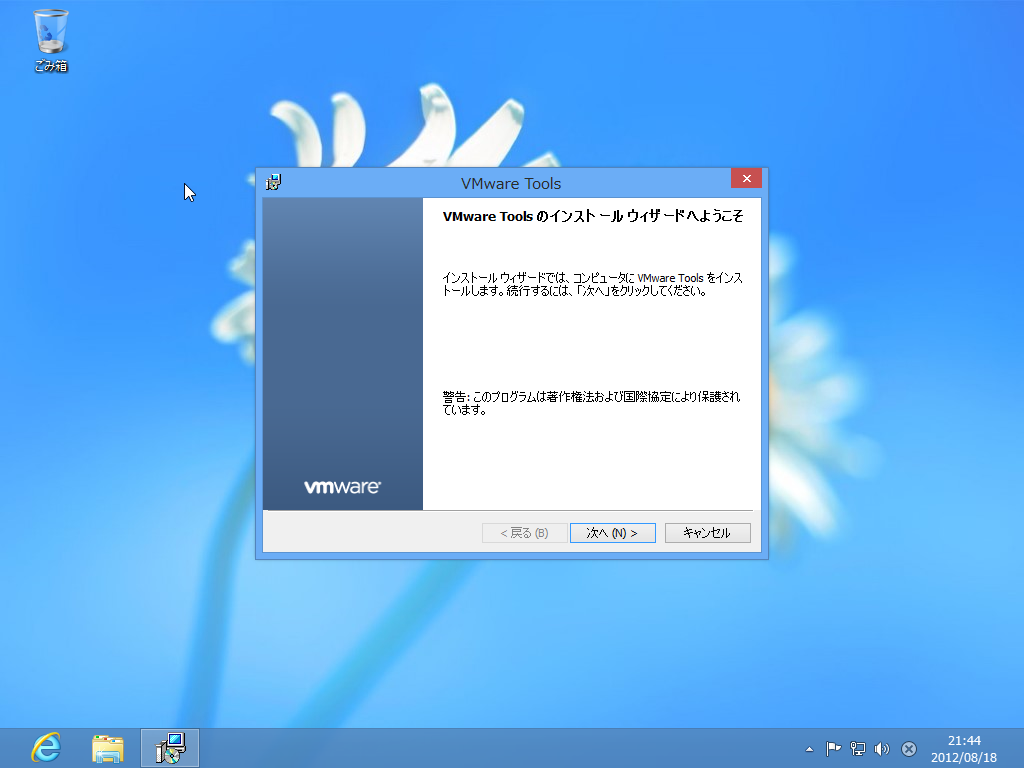This screenshot has width=1024, height=768.
Task: Open the network tray icon
Action: 857,749
